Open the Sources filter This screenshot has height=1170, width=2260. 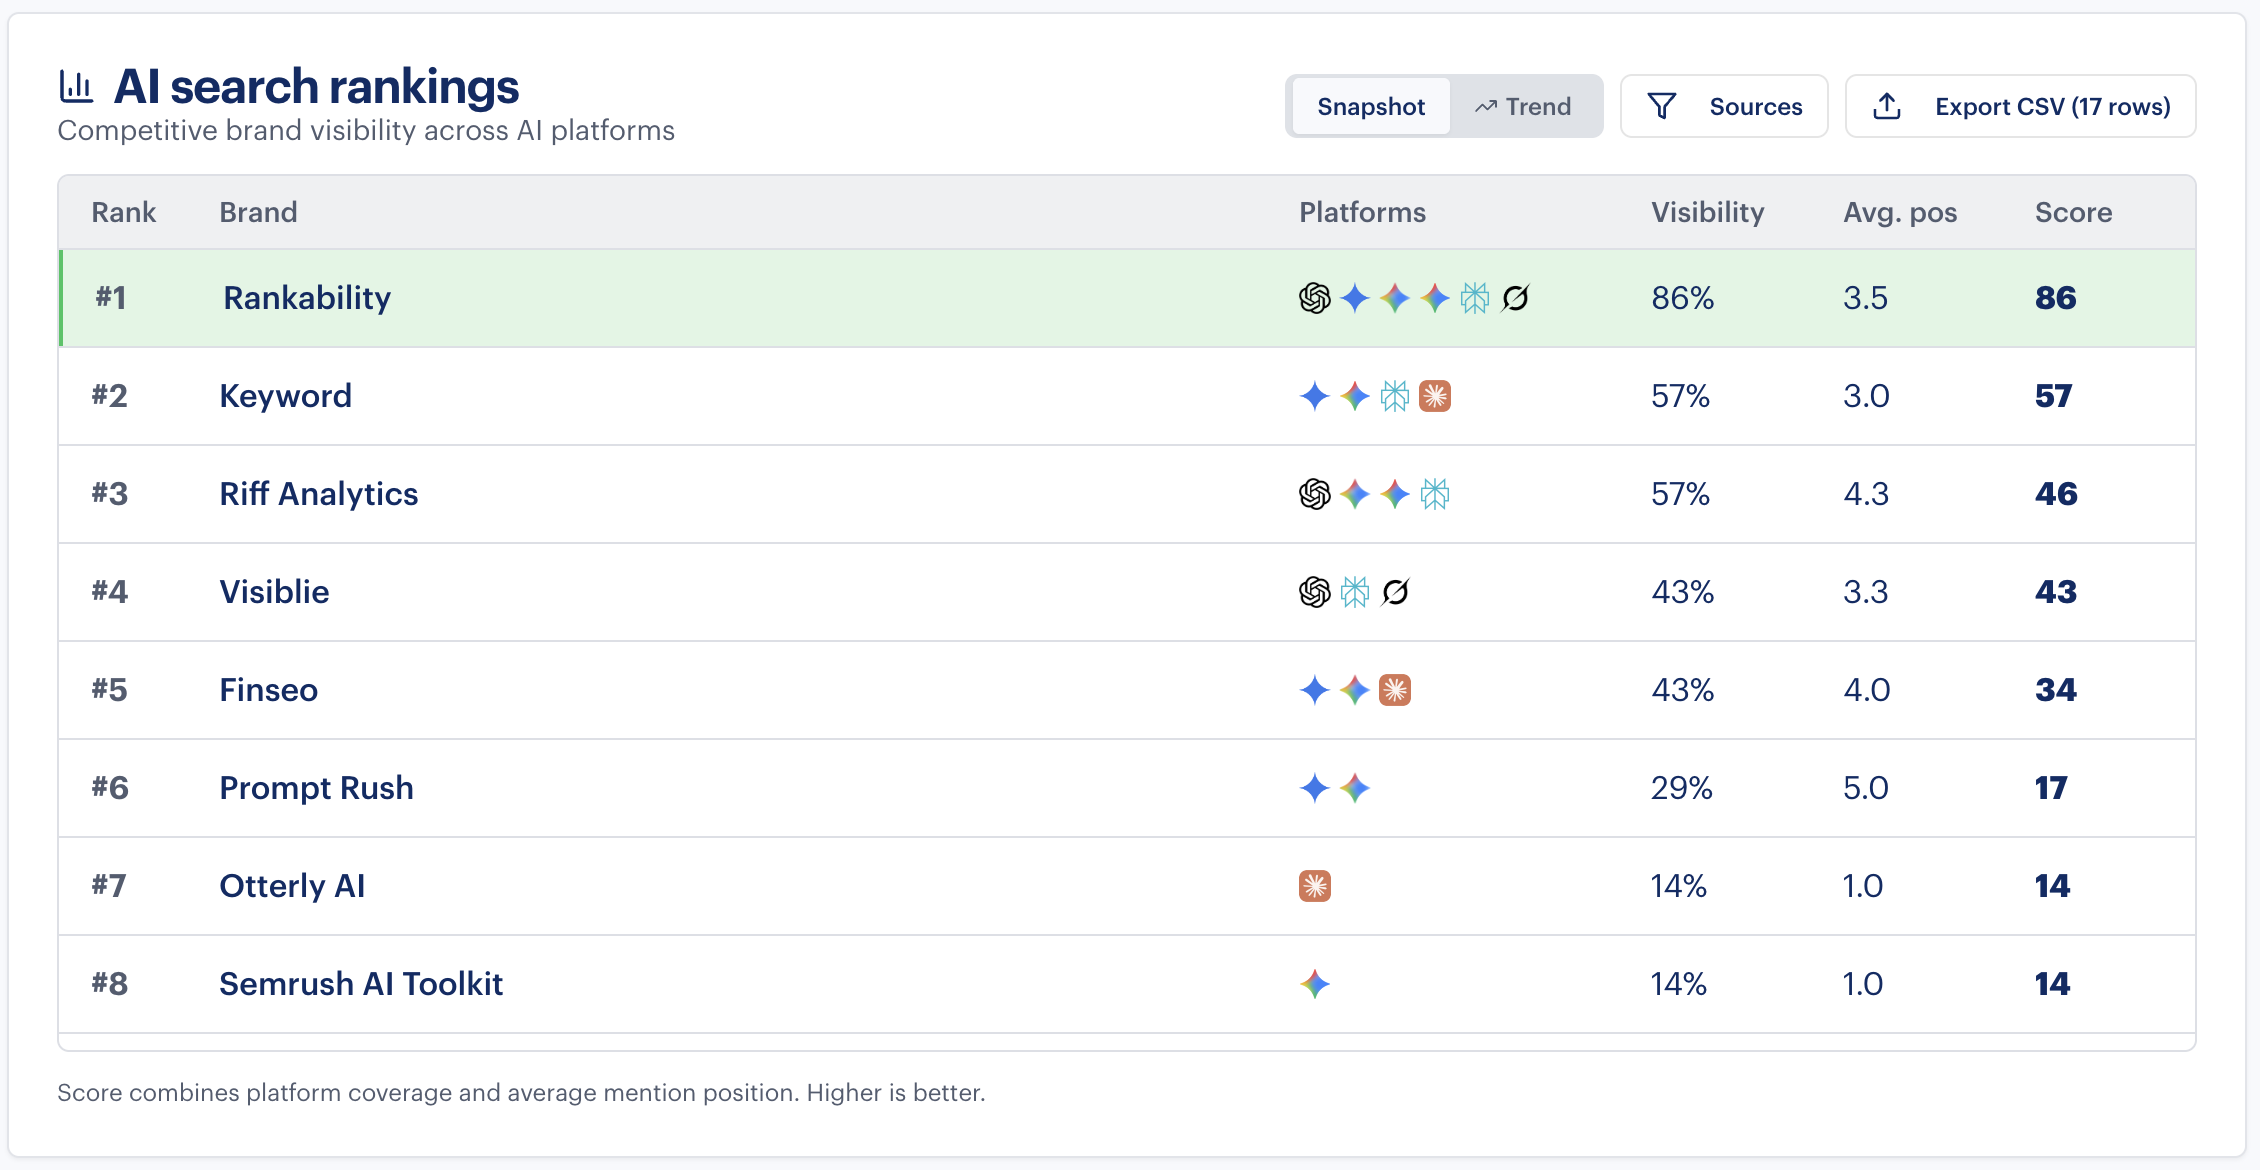[x=1724, y=106]
